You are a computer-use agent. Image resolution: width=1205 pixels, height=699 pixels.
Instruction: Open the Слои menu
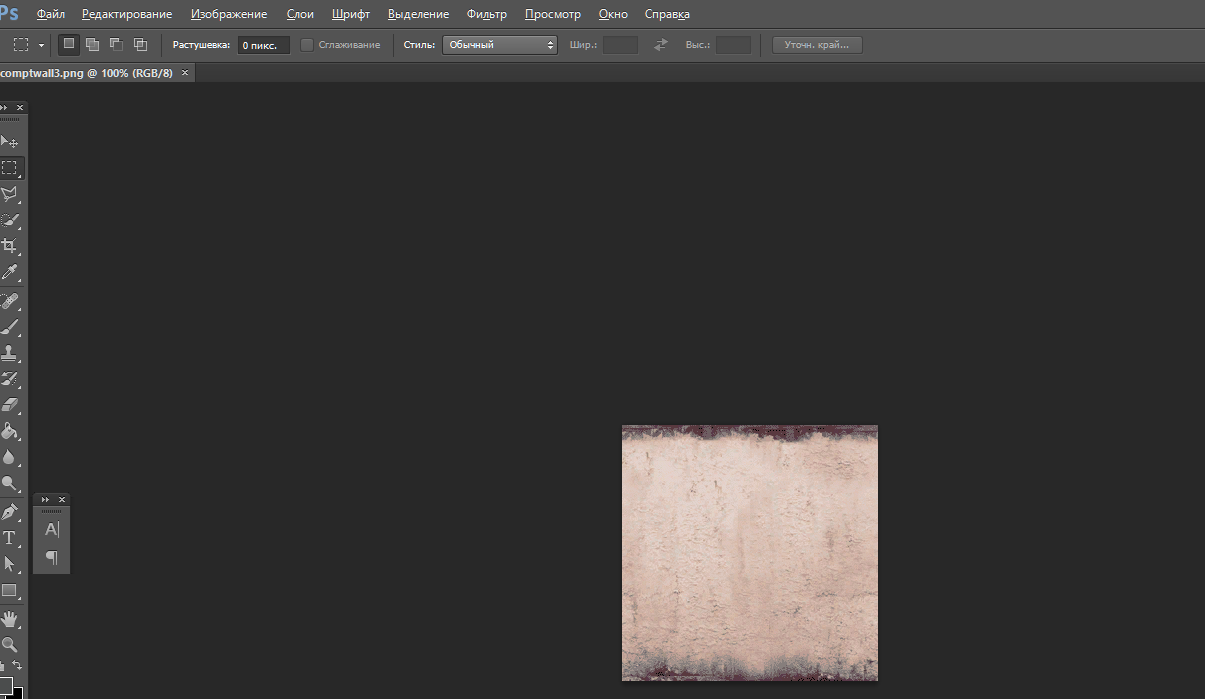[x=299, y=14]
